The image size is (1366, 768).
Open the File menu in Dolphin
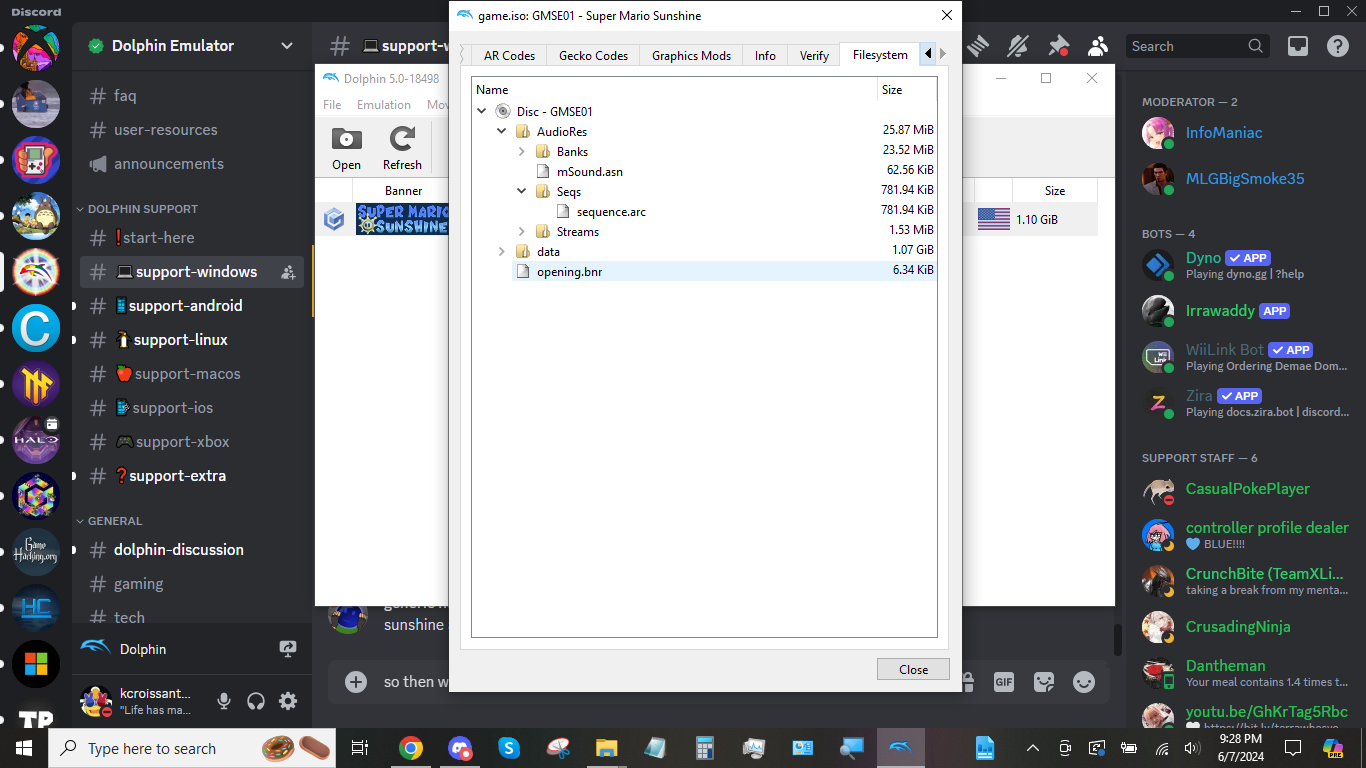332,104
